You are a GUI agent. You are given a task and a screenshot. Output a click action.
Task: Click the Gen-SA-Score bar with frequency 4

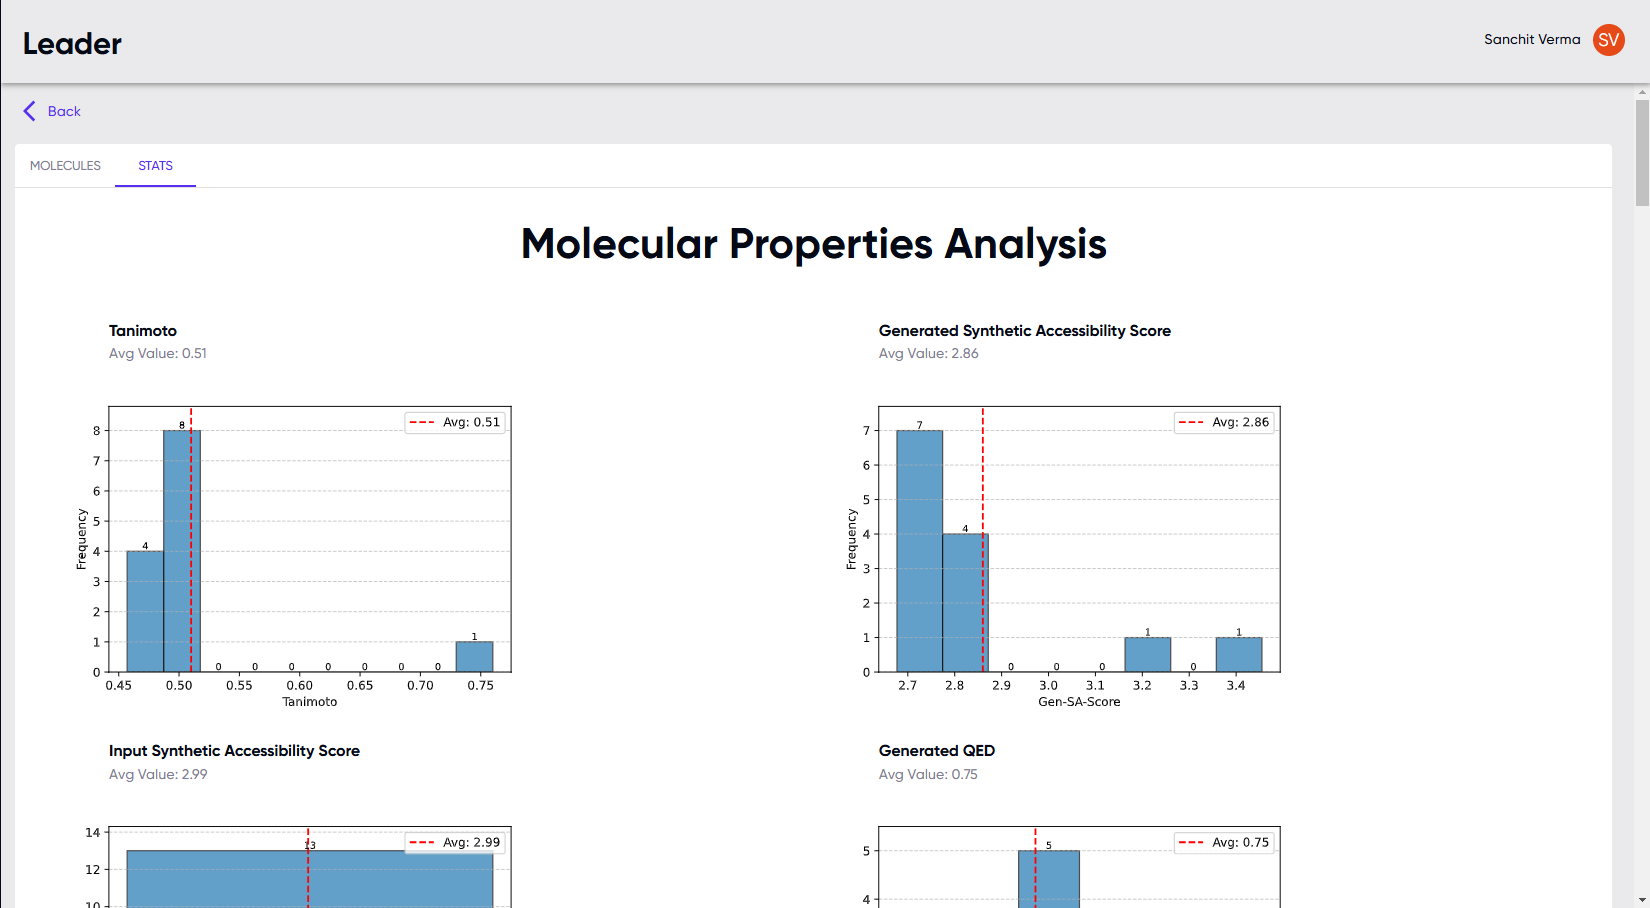(x=965, y=603)
